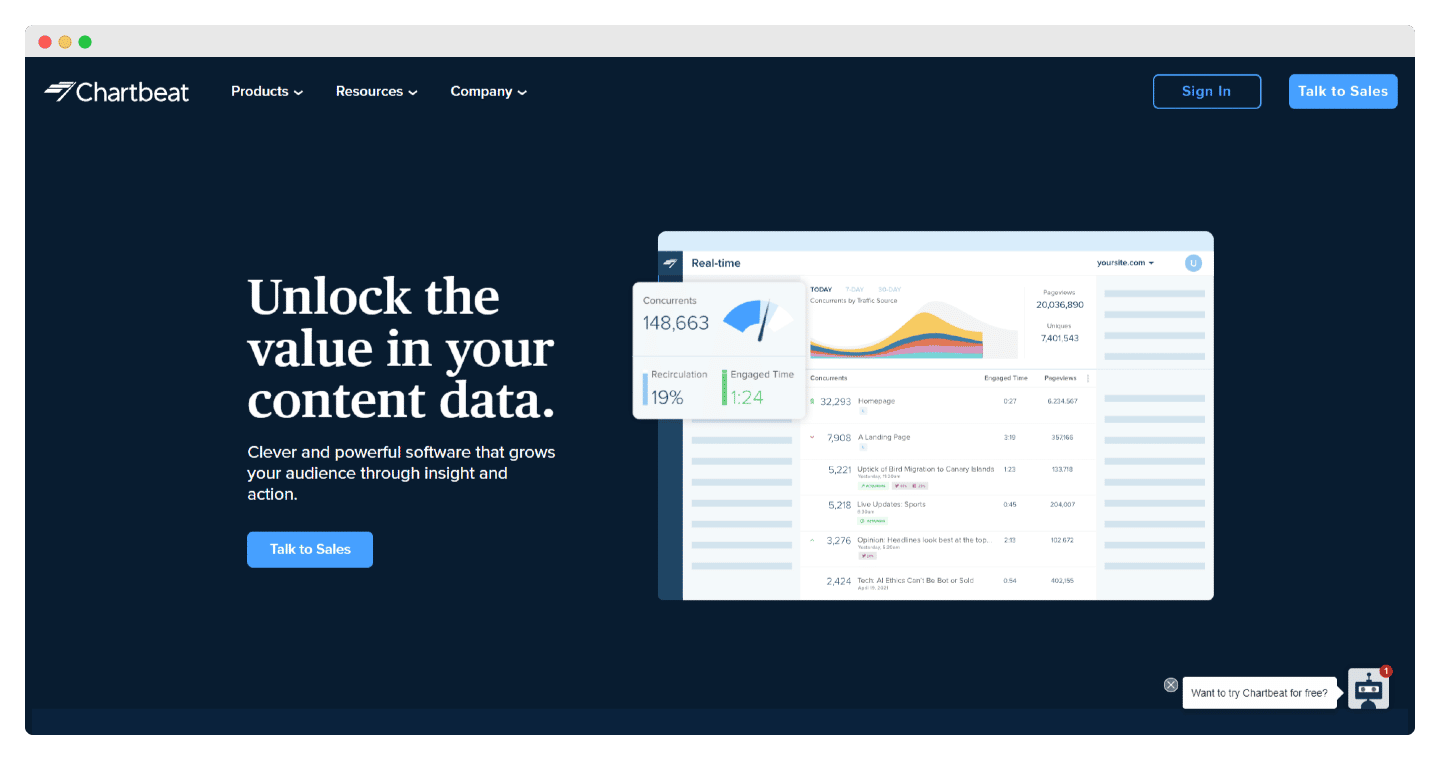This screenshot has height=760, width=1440.
Task: Click the user avatar 'U' in dashboard
Action: coord(1193,263)
